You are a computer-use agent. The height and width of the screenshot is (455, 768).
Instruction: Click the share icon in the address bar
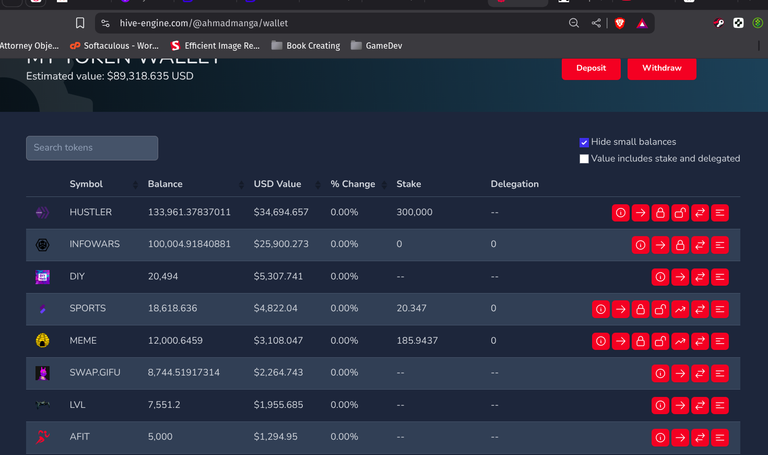click(x=596, y=23)
